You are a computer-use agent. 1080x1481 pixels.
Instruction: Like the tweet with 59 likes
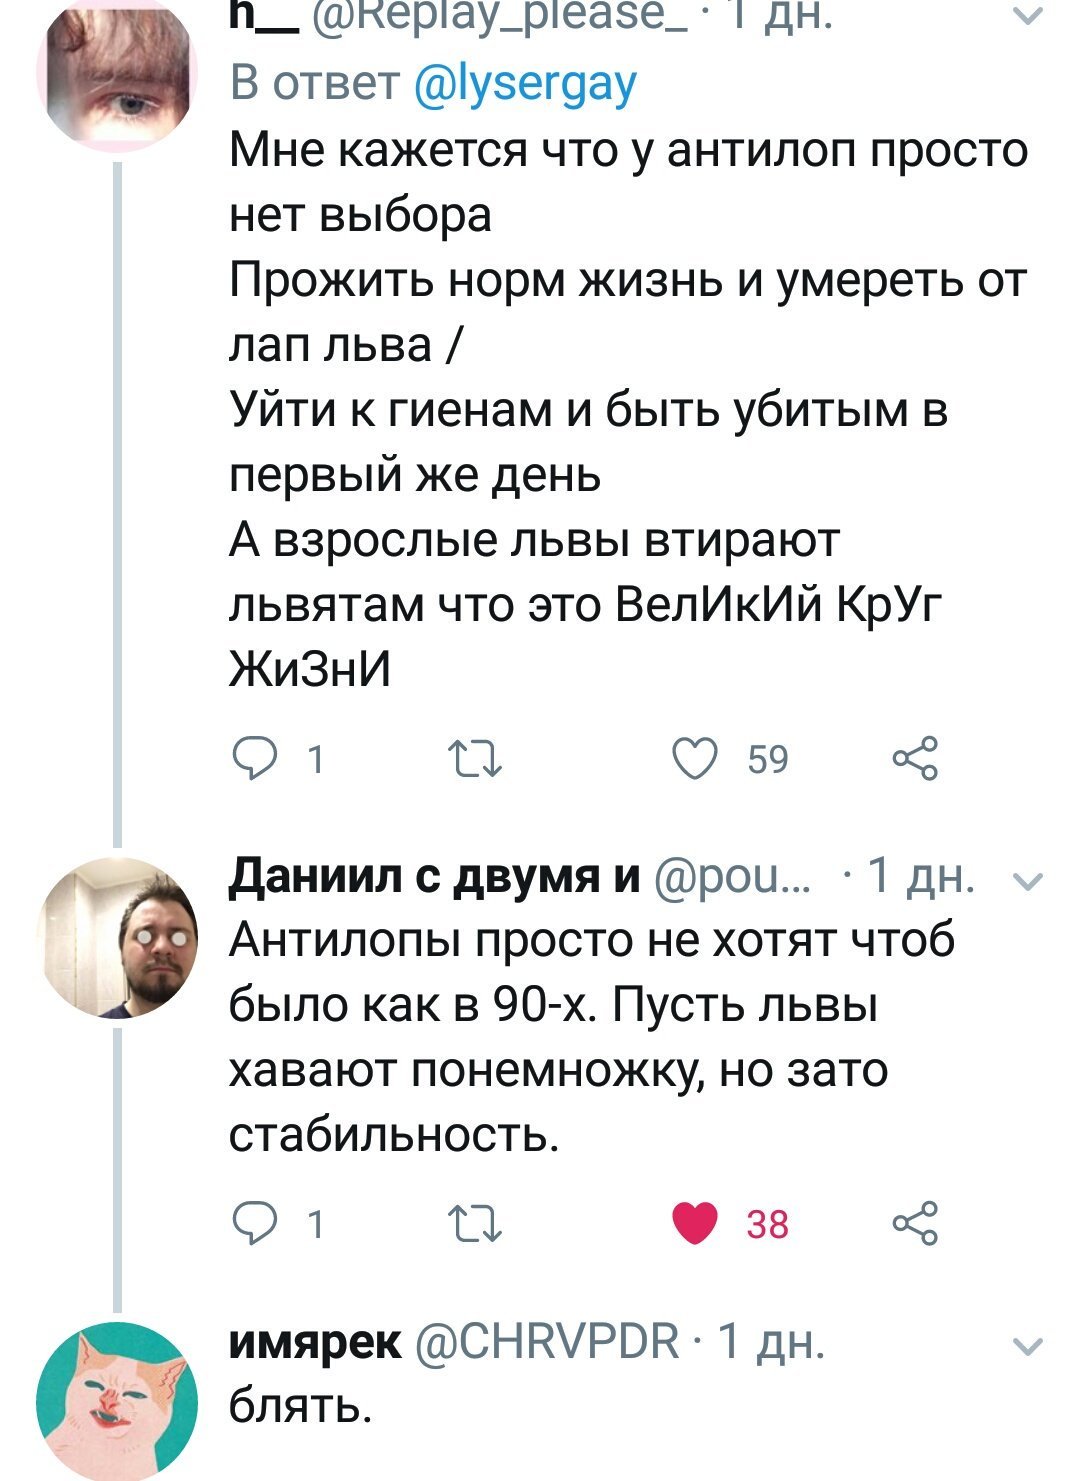tap(696, 760)
